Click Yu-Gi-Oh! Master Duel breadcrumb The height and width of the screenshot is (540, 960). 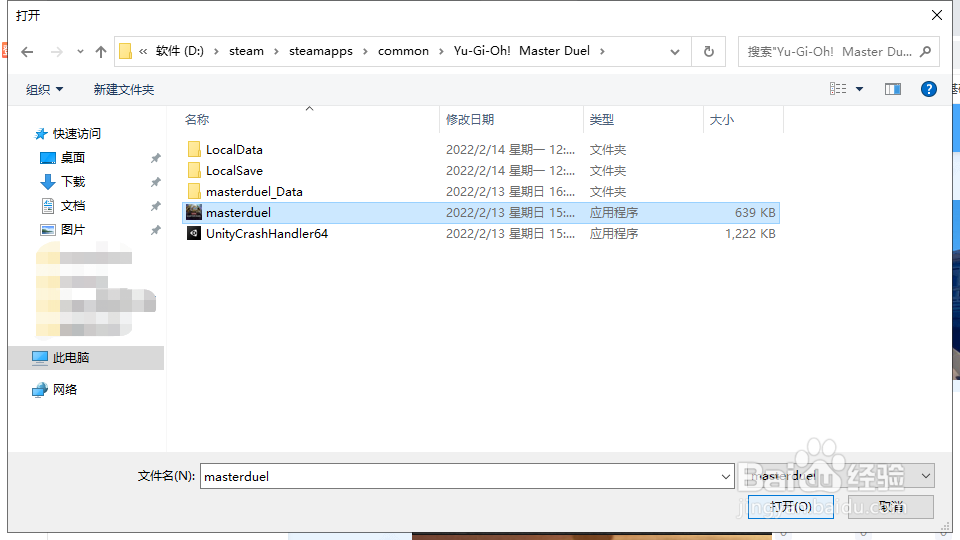(x=522, y=51)
